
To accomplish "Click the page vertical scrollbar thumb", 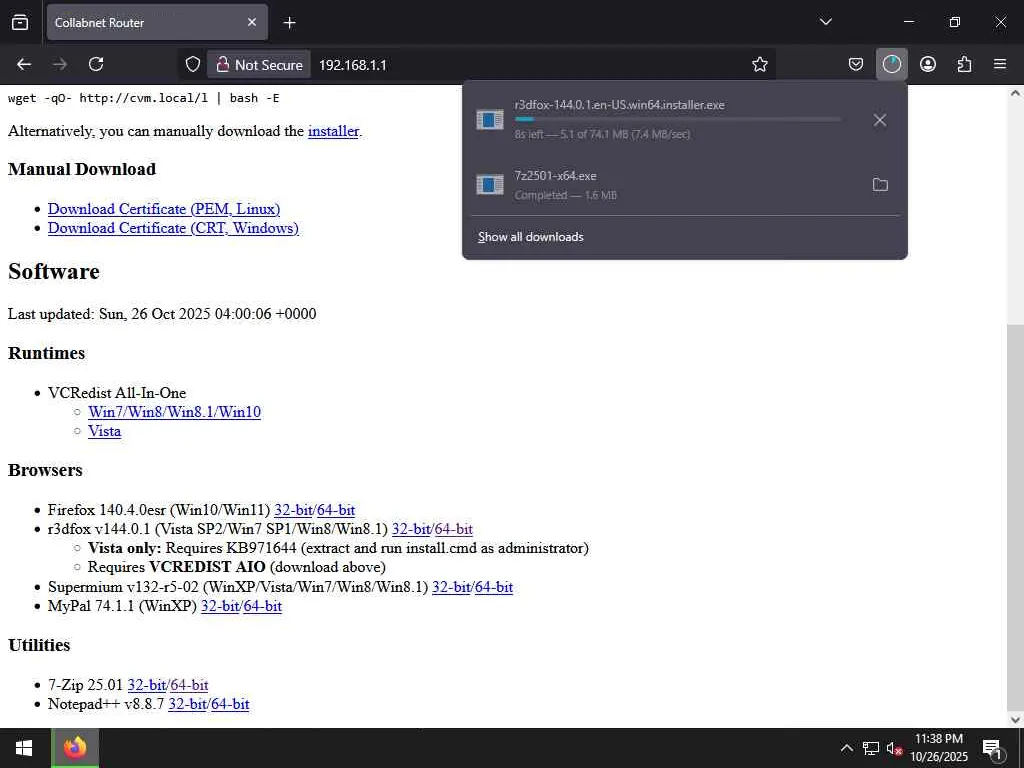I will pyautogui.click(x=1015, y=517).
